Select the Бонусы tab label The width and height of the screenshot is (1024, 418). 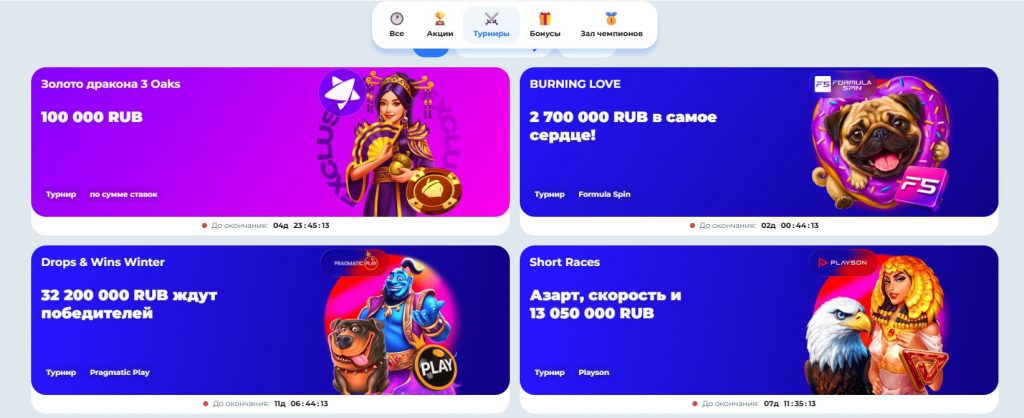pos(545,33)
